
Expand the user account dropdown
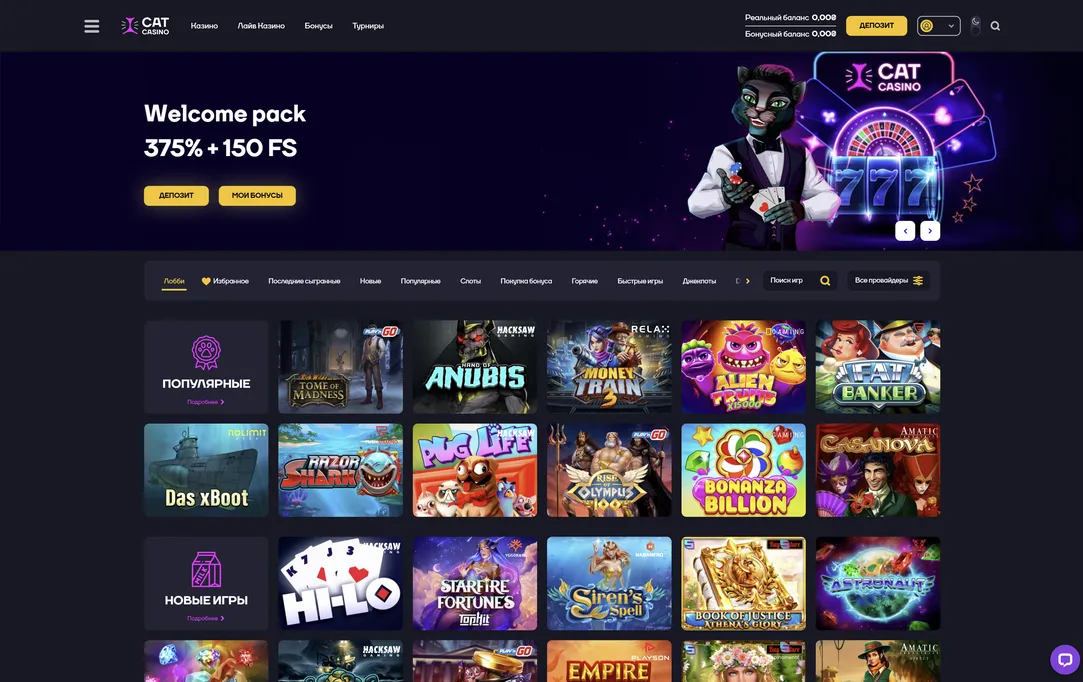939,26
